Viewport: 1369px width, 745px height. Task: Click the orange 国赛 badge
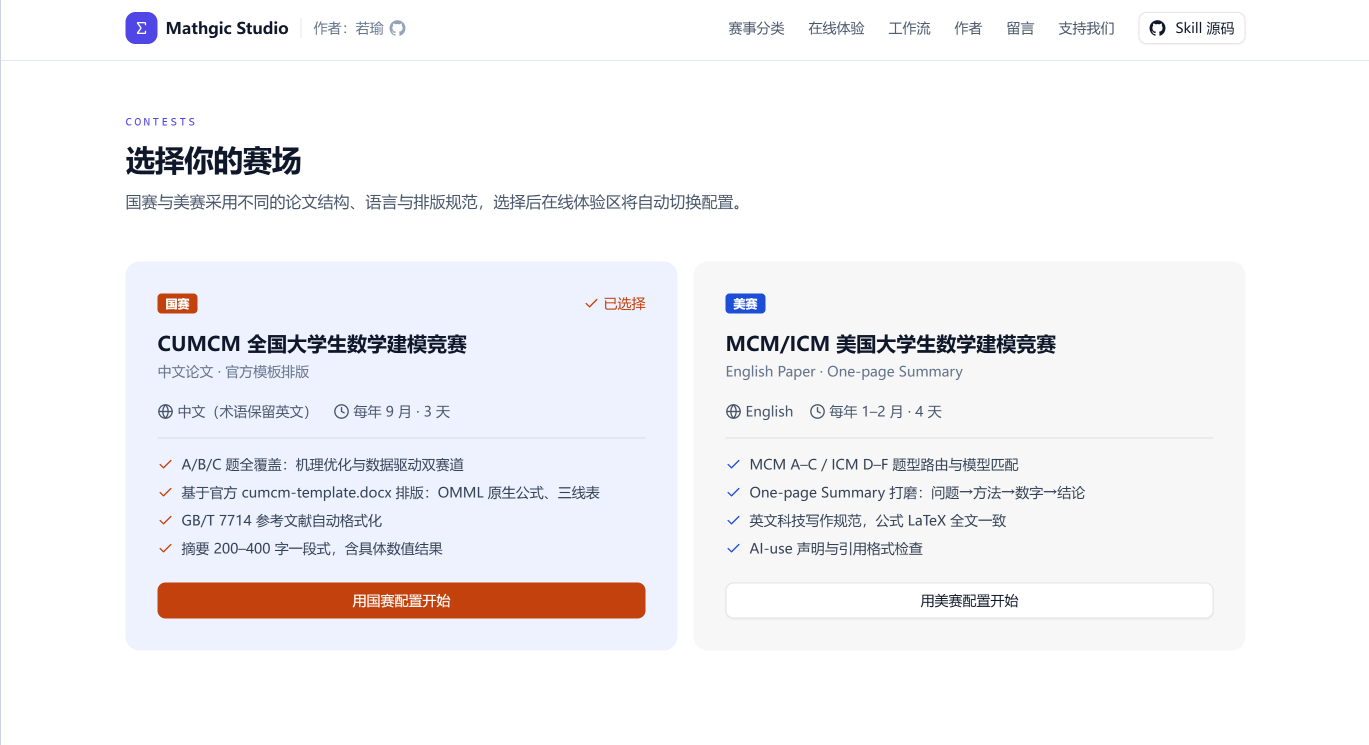[177, 304]
